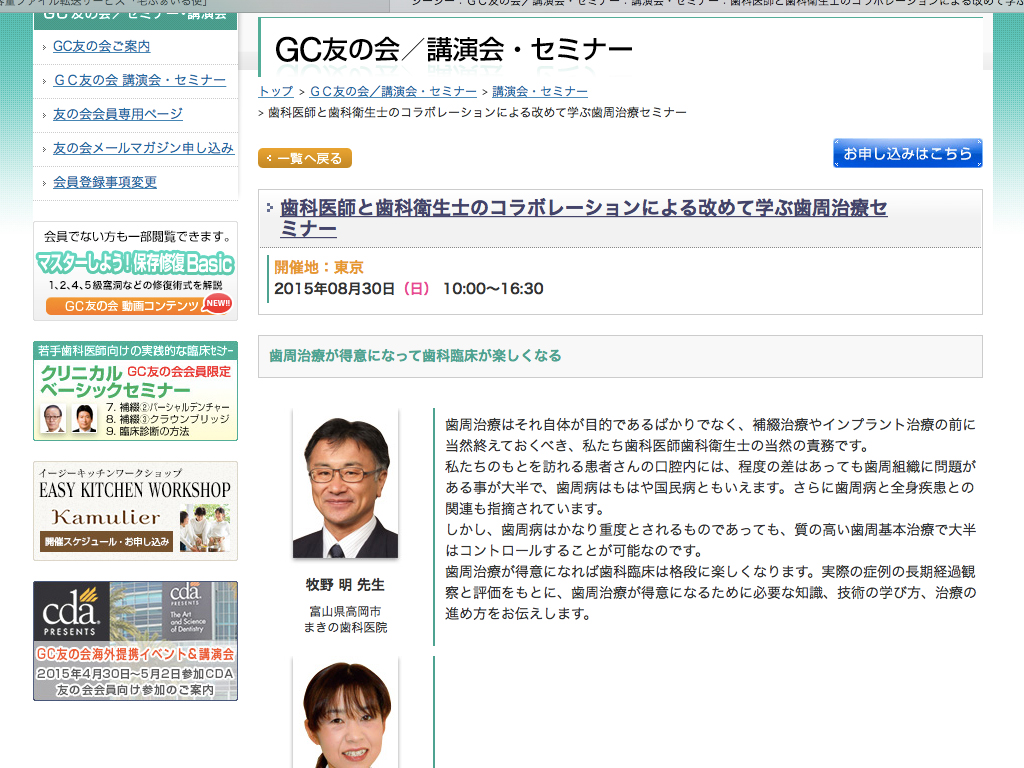Click the date 2015年08月30日 text
Image resolution: width=1024 pixels, height=768 pixels.
[x=334, y=289]
